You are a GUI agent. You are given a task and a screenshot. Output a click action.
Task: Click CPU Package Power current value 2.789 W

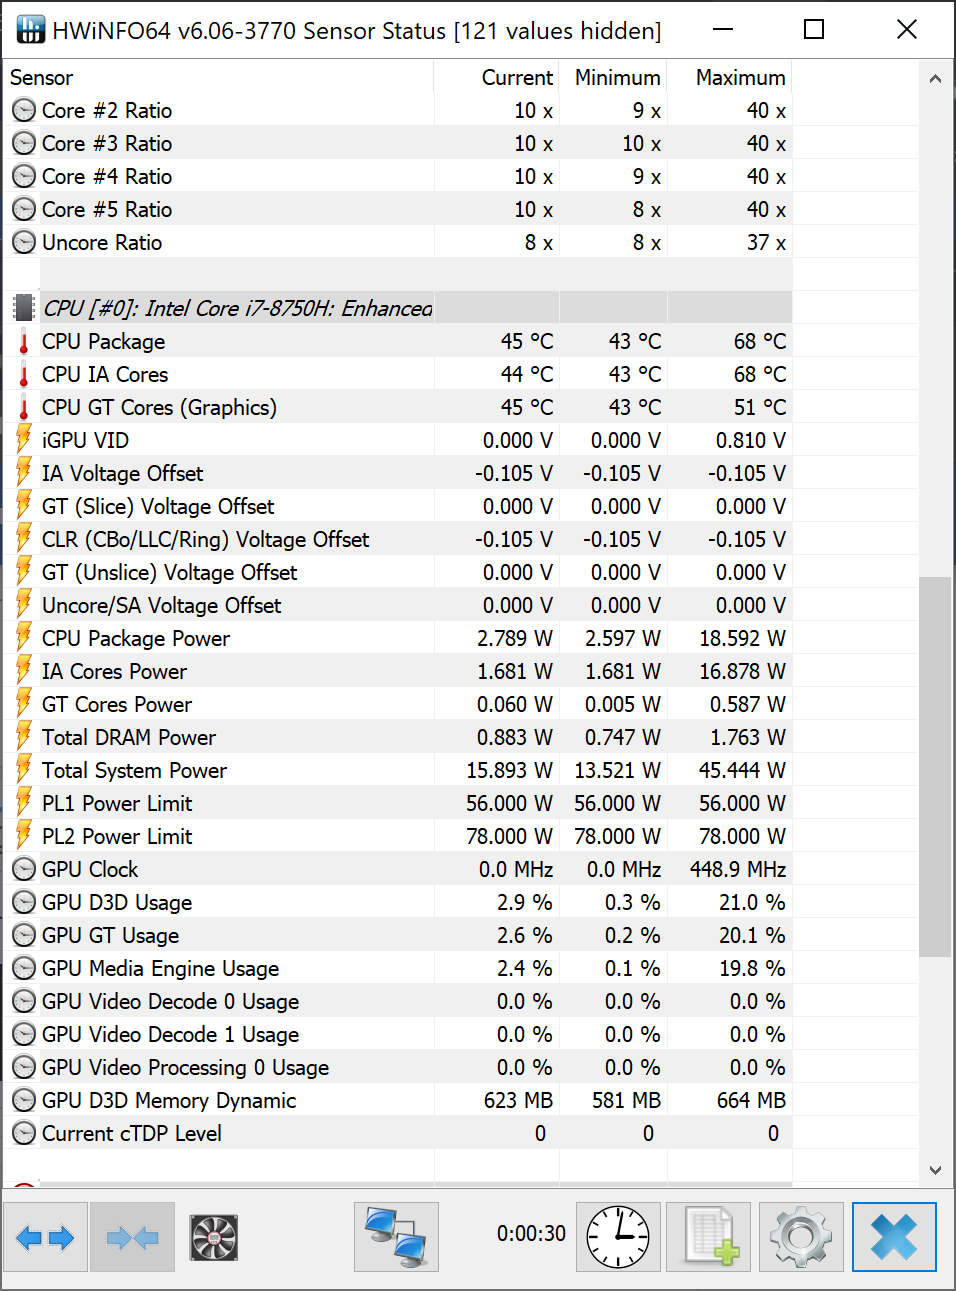click(515, 638)
